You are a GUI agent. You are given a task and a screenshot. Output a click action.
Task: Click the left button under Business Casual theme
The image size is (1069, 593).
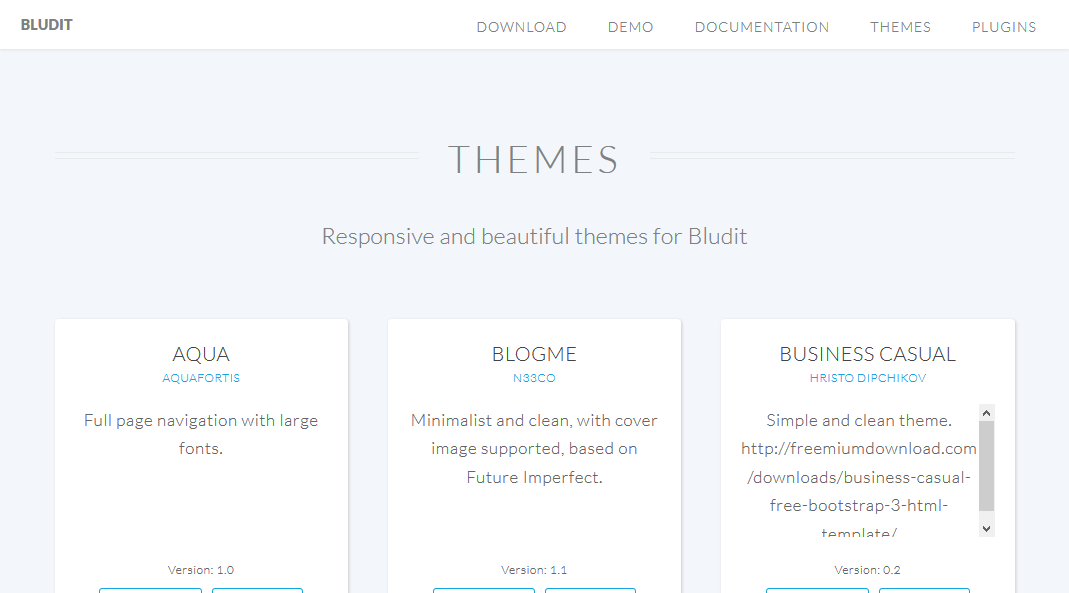pyautogui.click(x=817, y=590)
